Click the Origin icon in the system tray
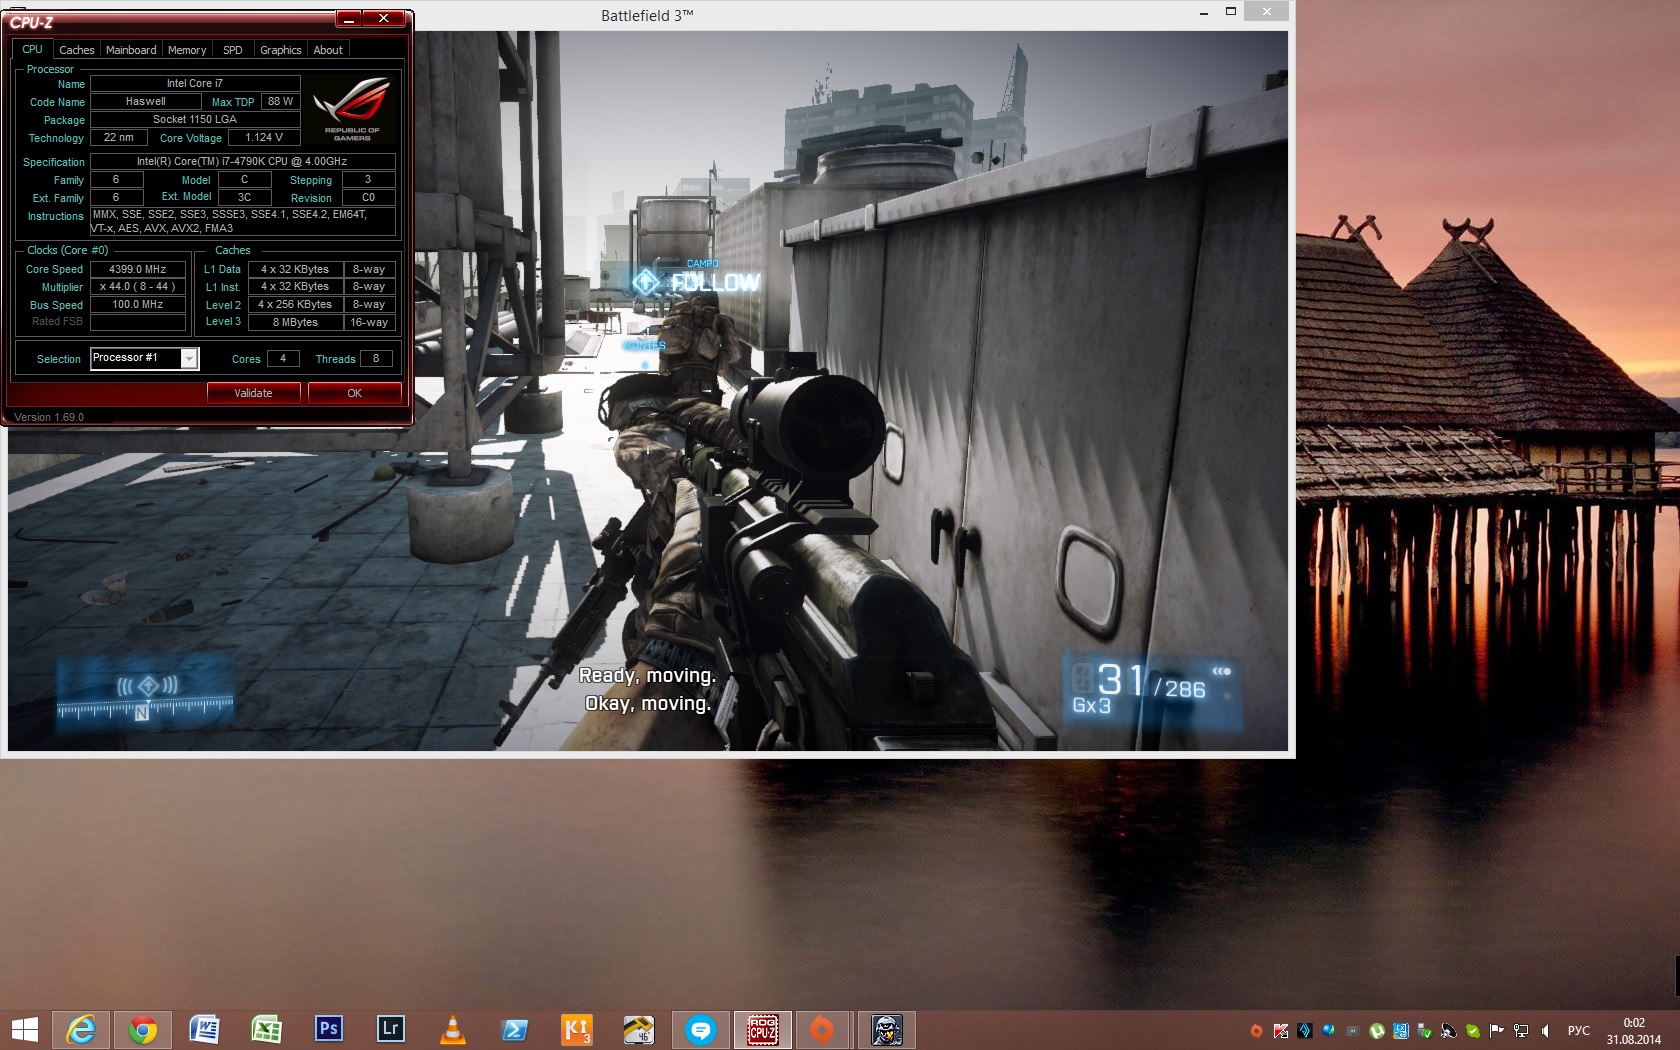This screenshot has width=1680, height=1050. [x=1256, y=1031]
